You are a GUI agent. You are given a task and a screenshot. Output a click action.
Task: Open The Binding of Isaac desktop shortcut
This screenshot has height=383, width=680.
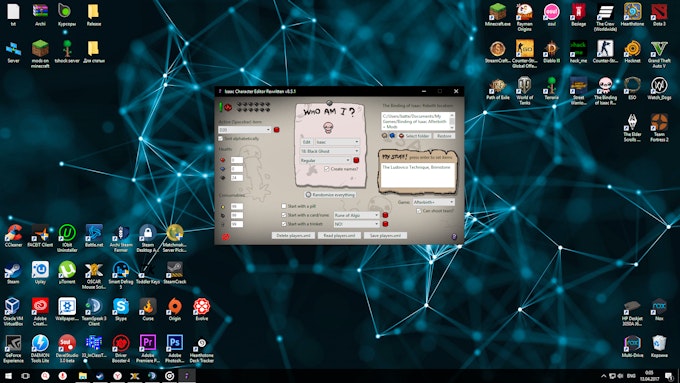605,91
